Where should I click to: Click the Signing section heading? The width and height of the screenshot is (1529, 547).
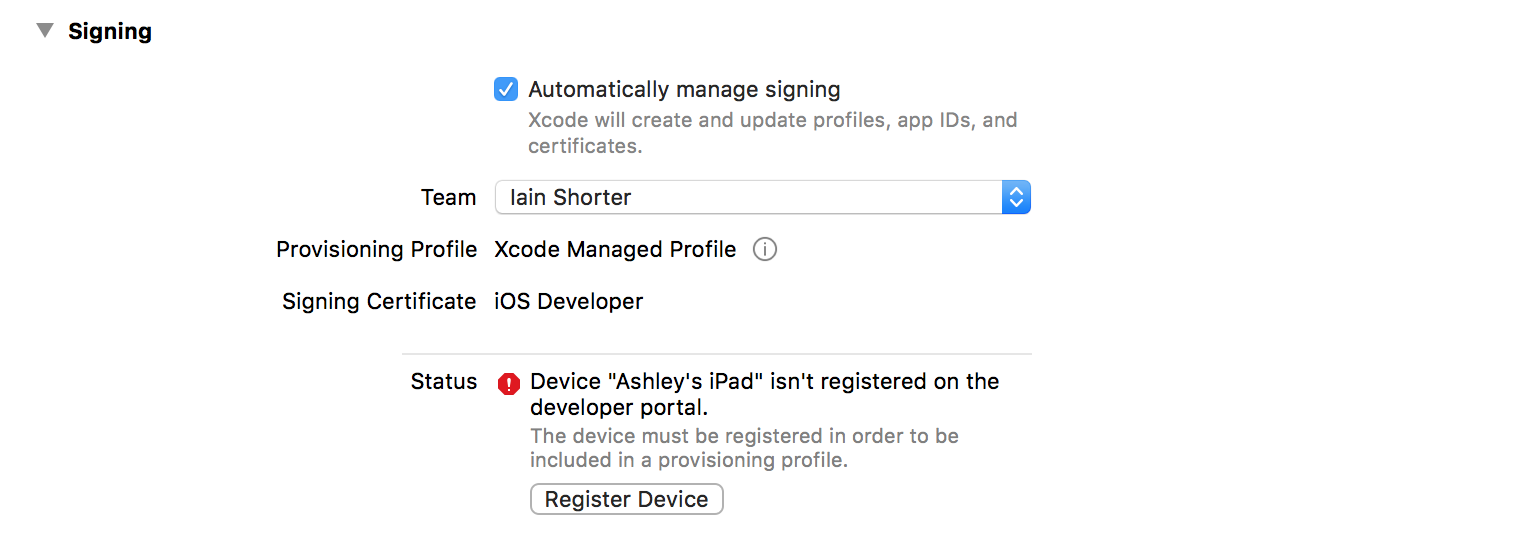(x=110, y=31)
